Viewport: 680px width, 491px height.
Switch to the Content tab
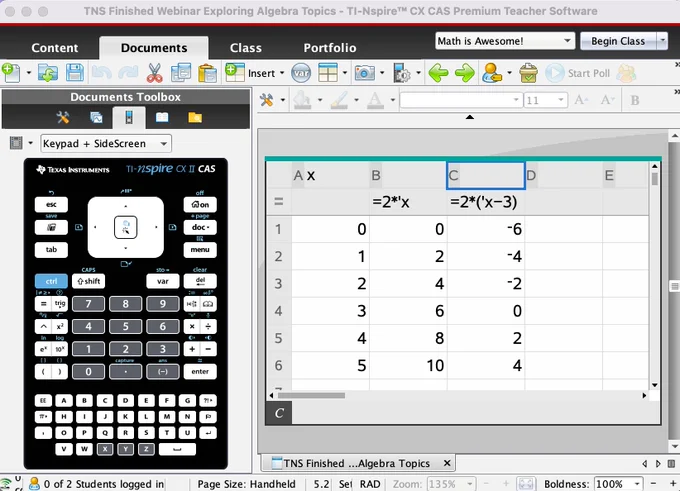point(55,48)
